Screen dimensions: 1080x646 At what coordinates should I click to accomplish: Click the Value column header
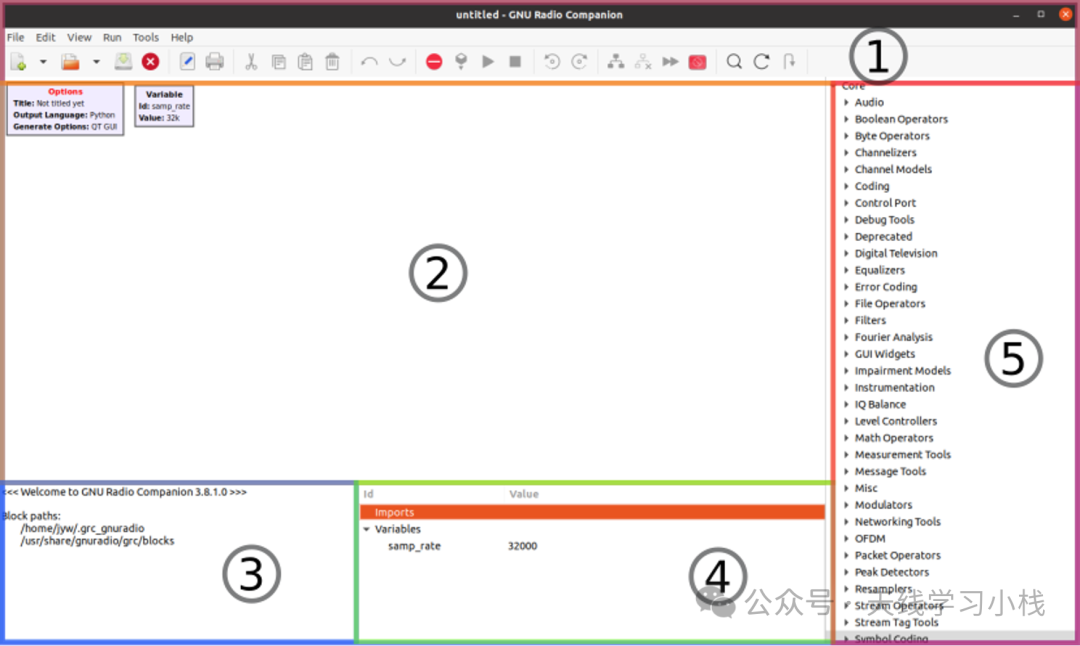[524, 494]
